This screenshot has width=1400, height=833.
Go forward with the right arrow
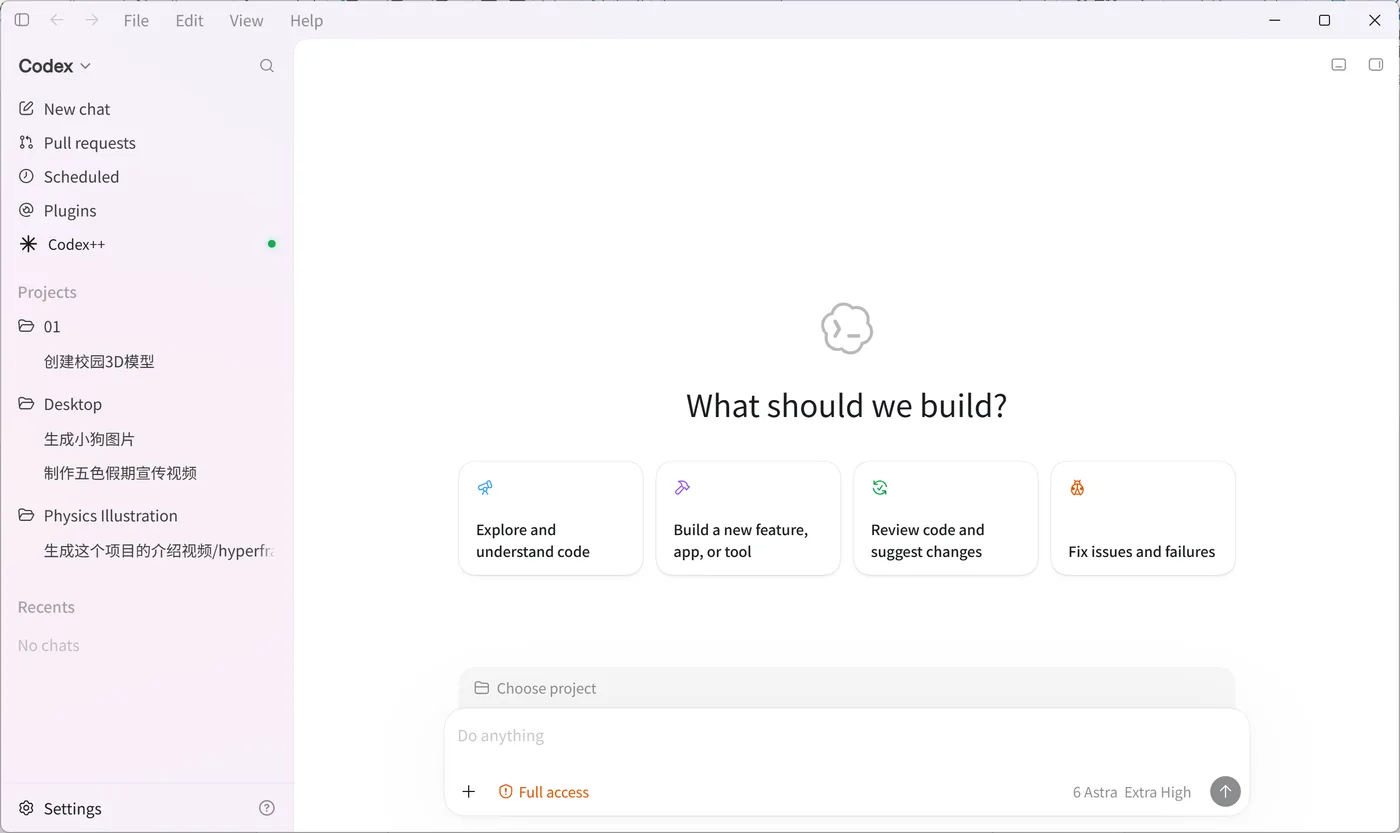pos(92,20)
